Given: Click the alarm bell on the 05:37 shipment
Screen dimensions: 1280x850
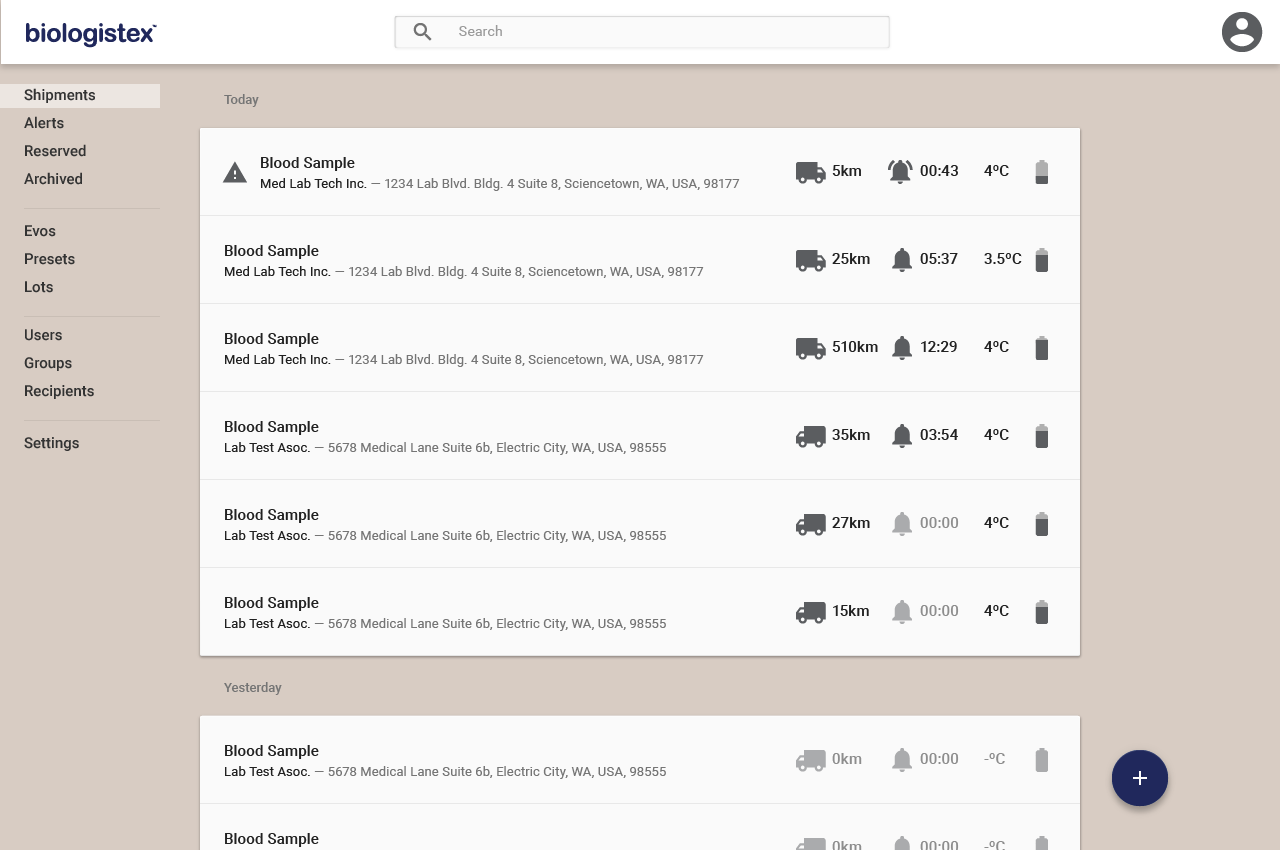Looking at the screenshot, I should (901, 259).
